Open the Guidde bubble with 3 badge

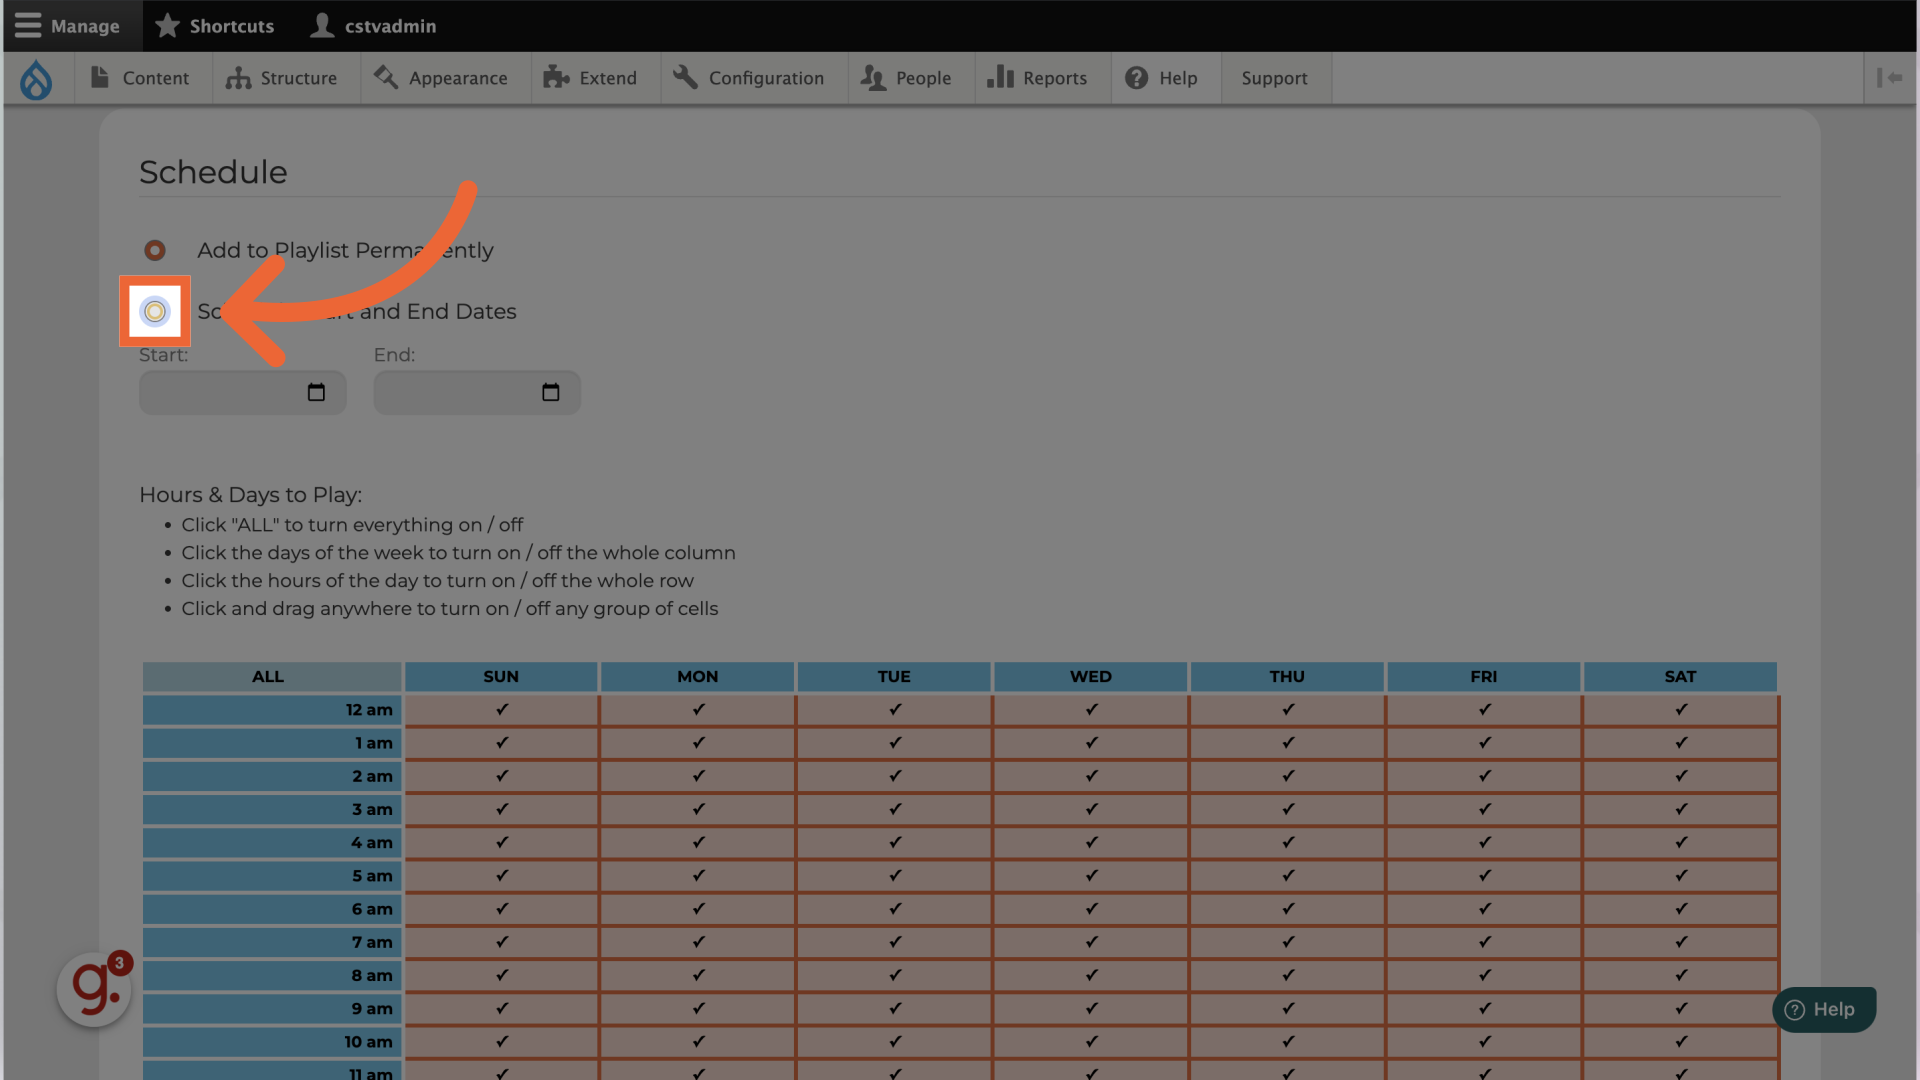point(94,988)
